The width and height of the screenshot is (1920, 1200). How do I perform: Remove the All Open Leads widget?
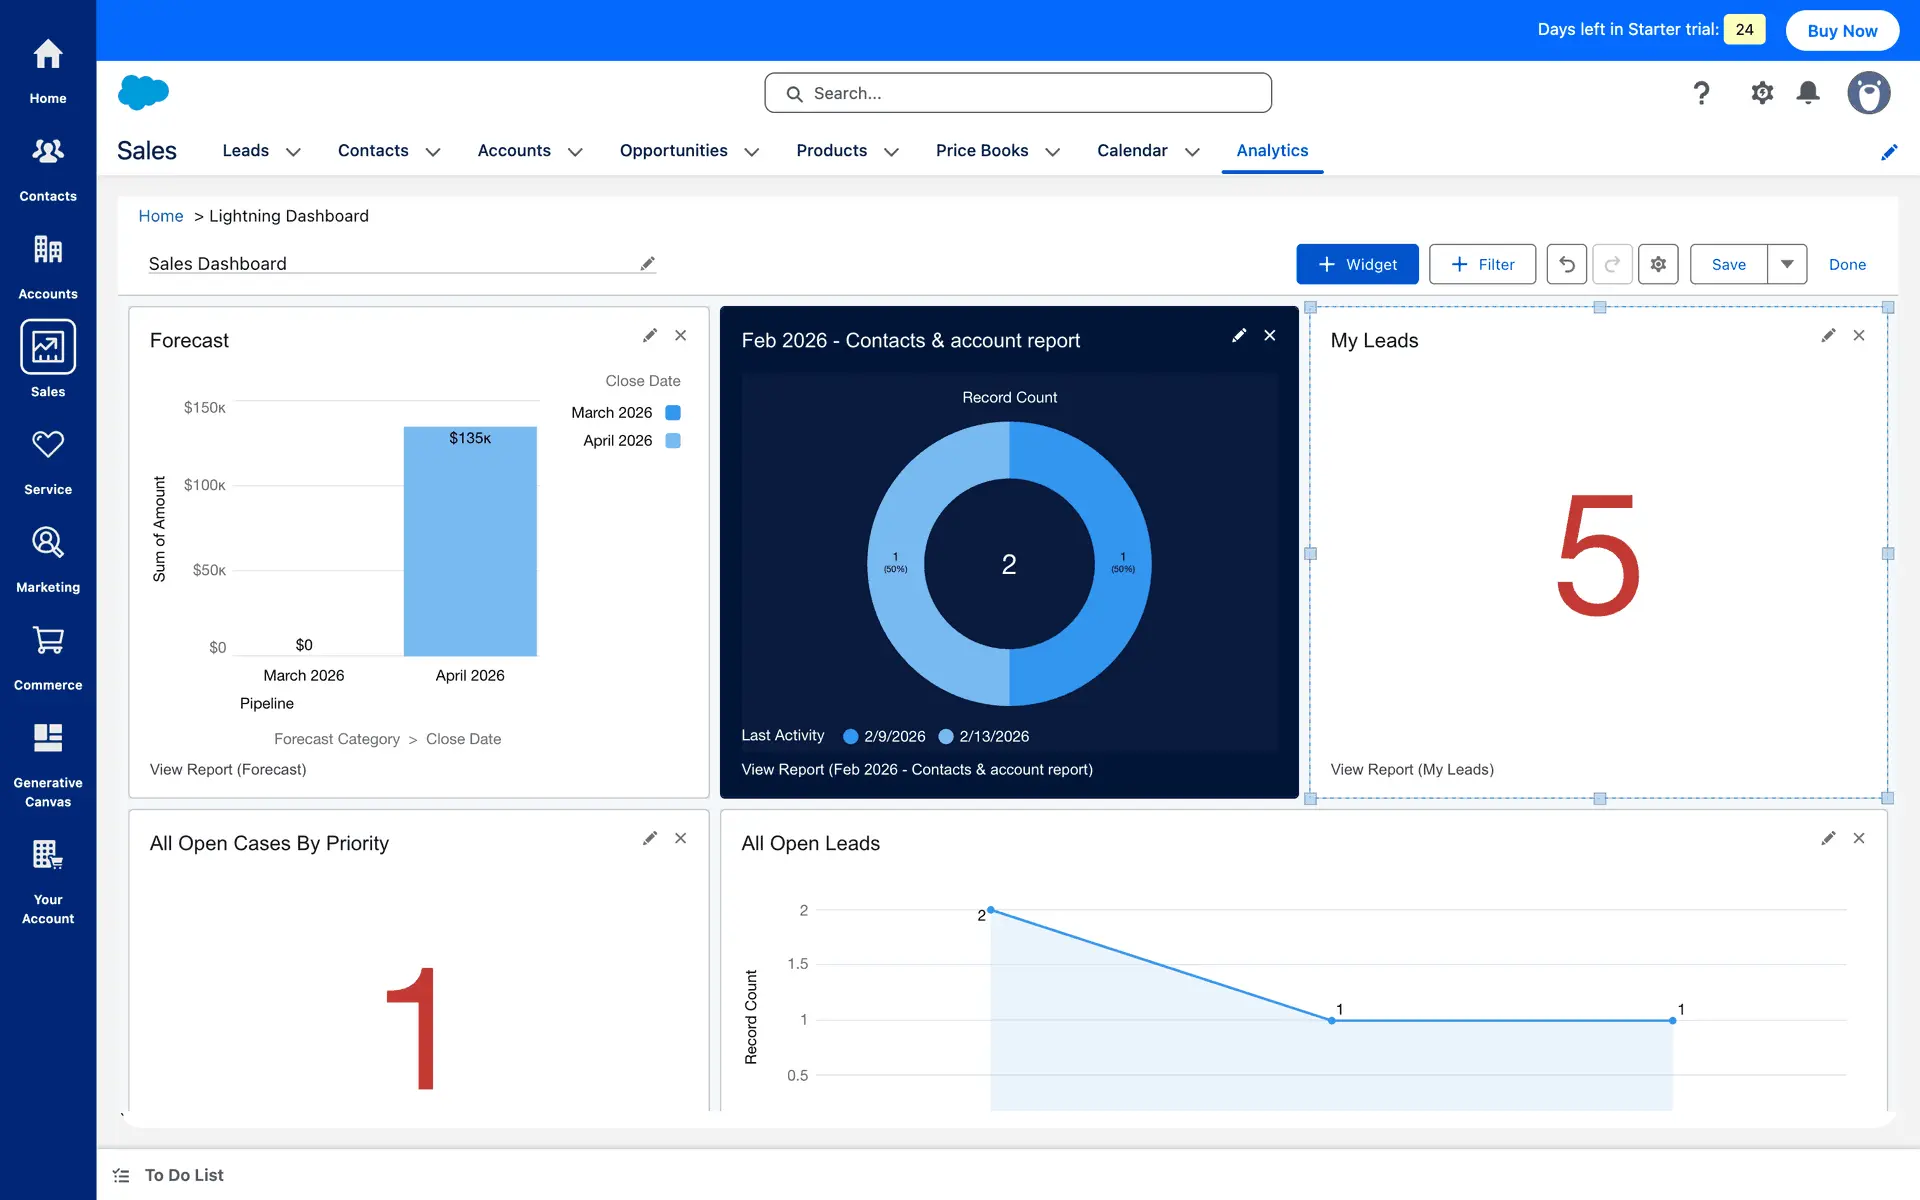tap(1859, 839)
